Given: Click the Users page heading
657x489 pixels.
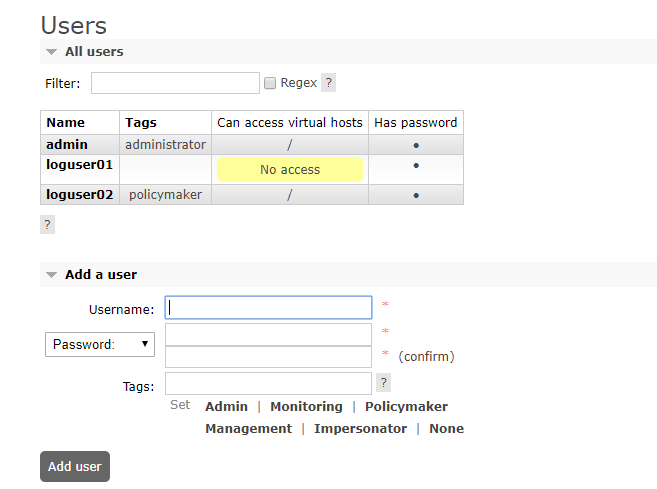Looking at the screenshot, I should tap(74, 25).
